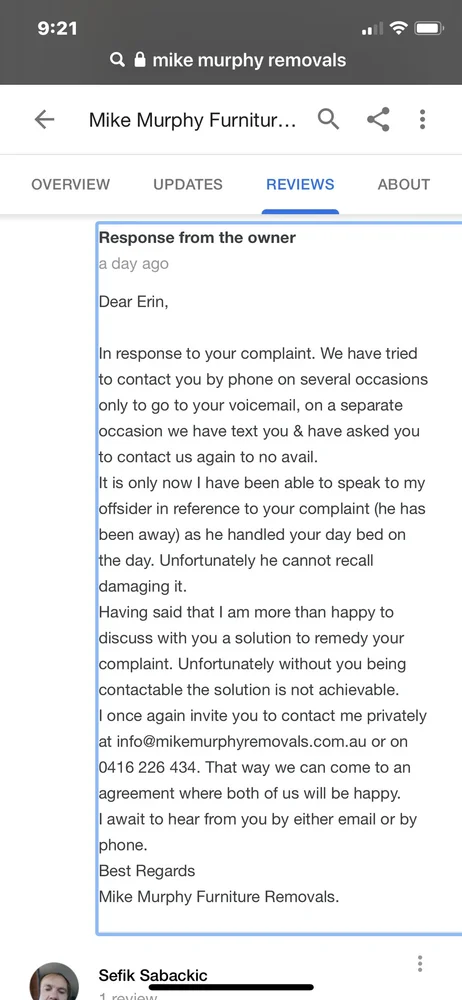Open search with the magnifier icon
Screen dimensions: 462x1000
[x=328, y=119]
